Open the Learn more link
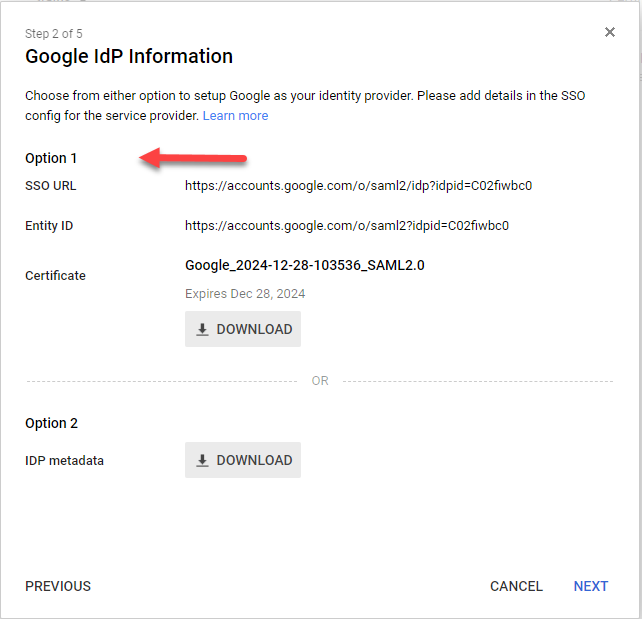642x619 pixels. (x=235, y=116)
